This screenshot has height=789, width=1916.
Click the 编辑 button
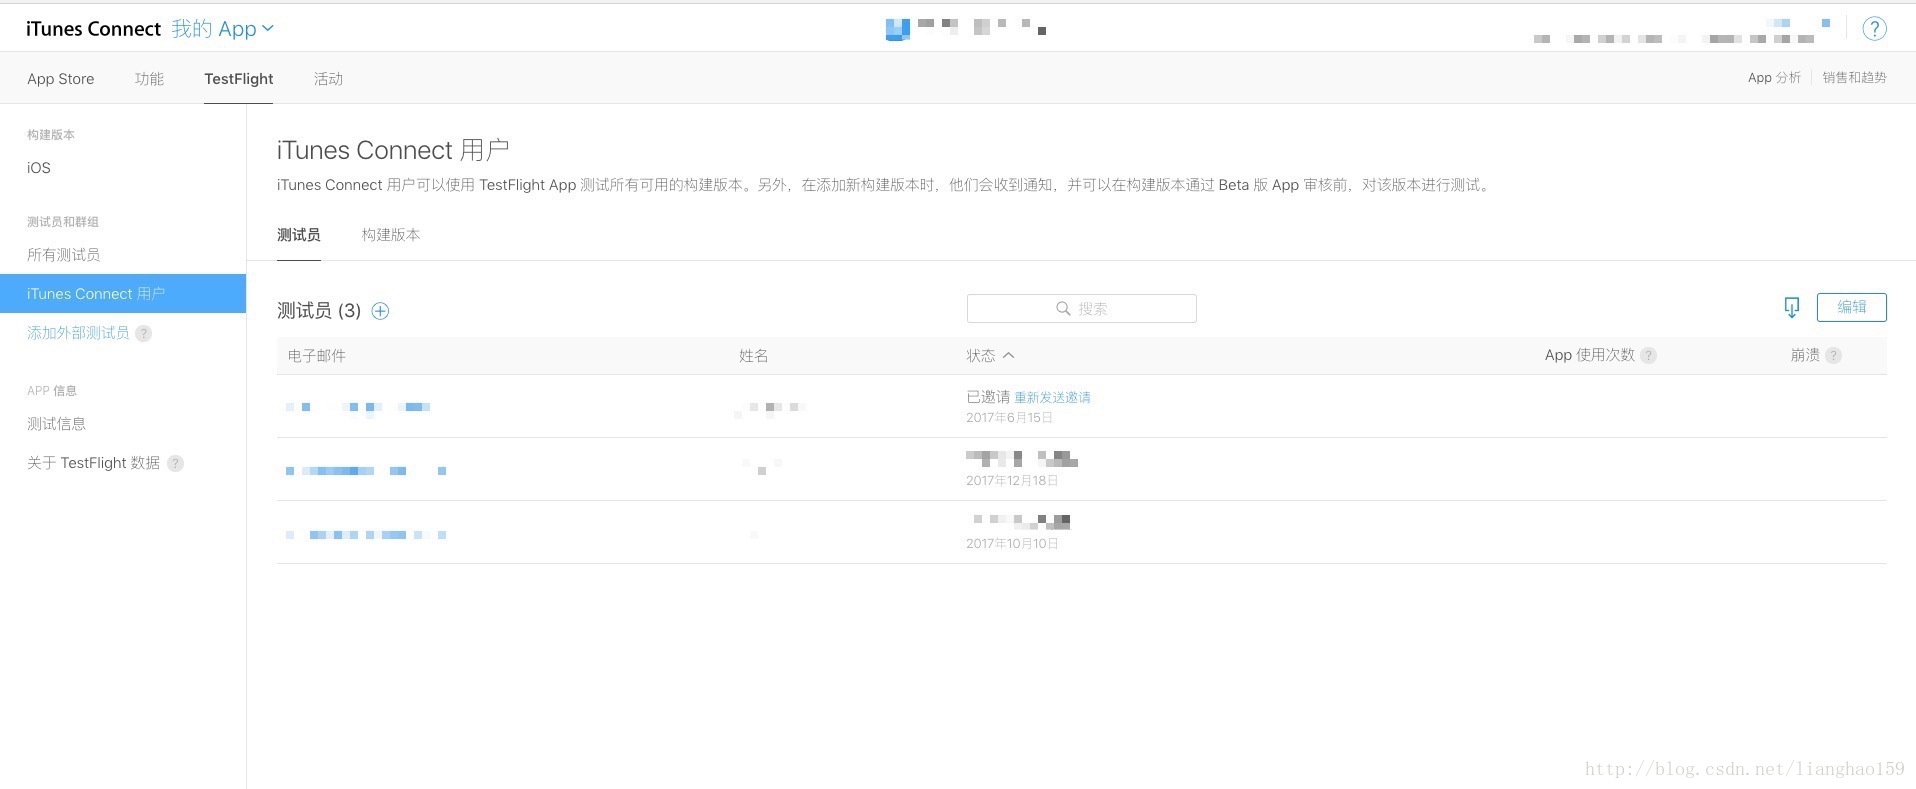1851,307
